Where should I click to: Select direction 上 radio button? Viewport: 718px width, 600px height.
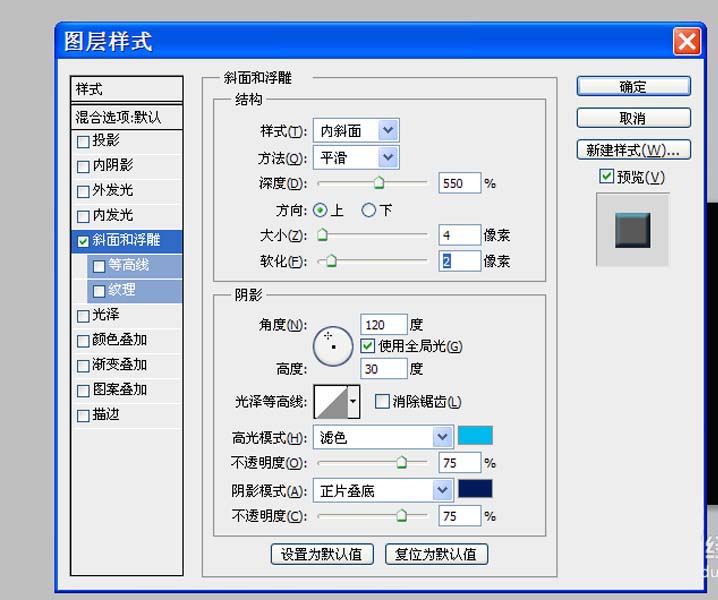click(320, 210)
